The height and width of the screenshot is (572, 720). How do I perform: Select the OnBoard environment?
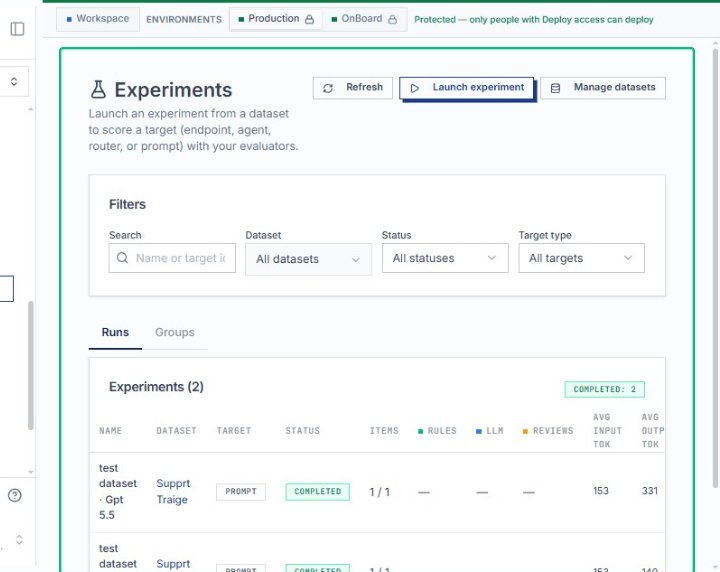point(364,19)
